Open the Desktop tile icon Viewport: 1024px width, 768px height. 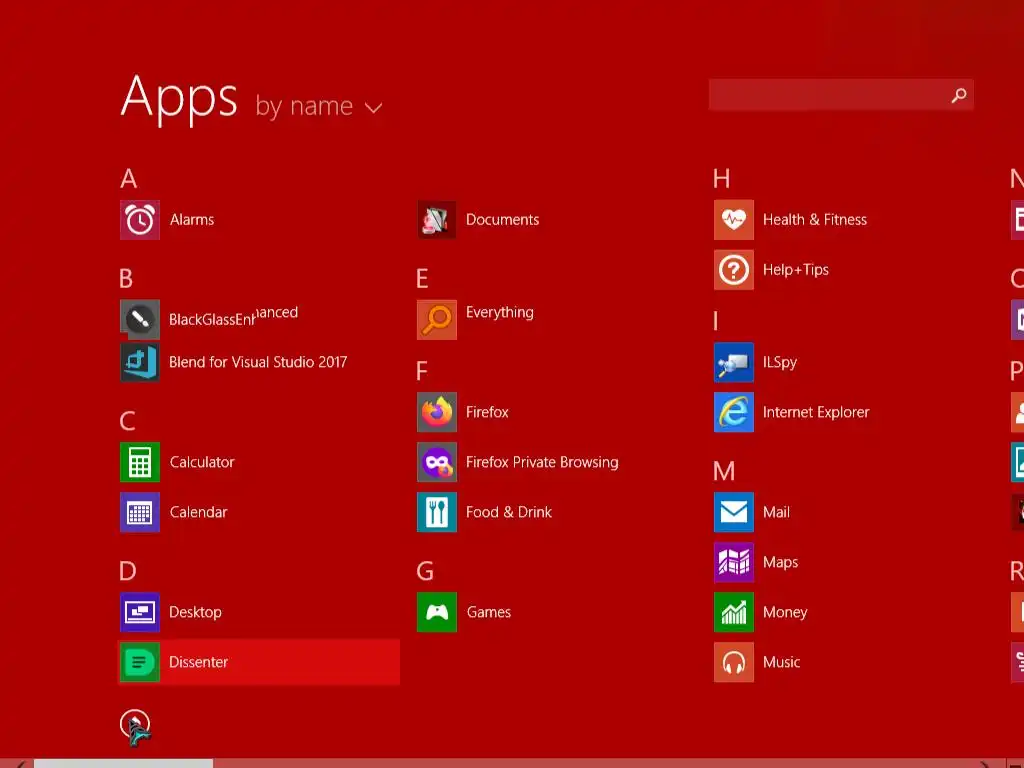pyautogui.click(x=140, y=612)
